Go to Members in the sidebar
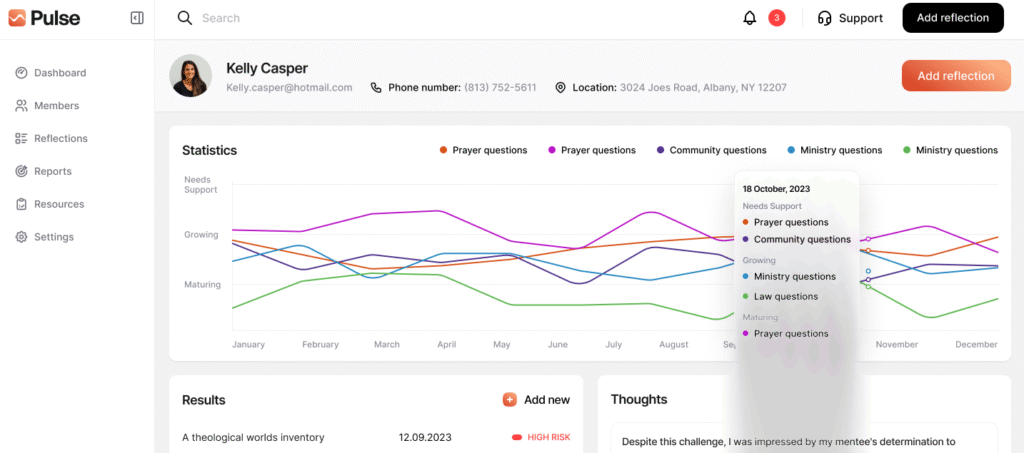 point(56,106)
